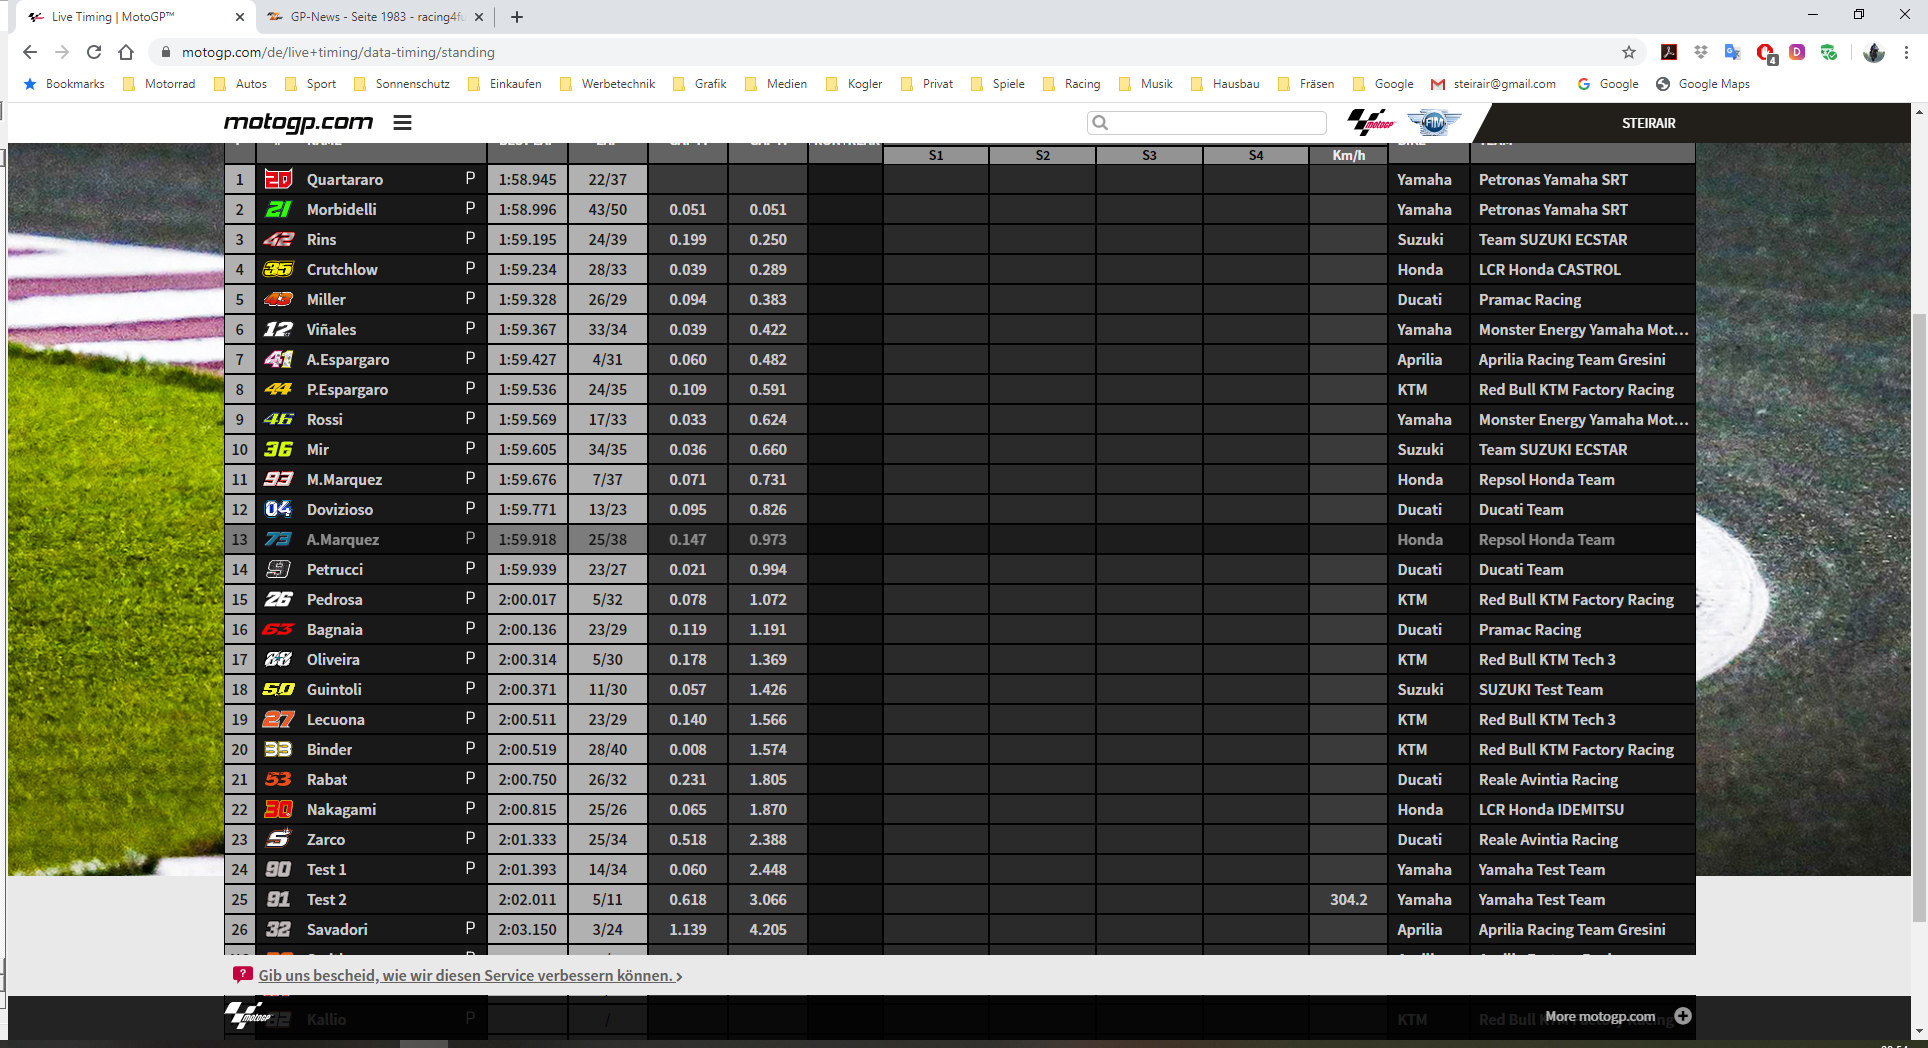Image resolution: width=1928 pixels, height=1048 pixels.
Task: Open the Google Maps bookmark
Action: click(x=1703, y=84)
